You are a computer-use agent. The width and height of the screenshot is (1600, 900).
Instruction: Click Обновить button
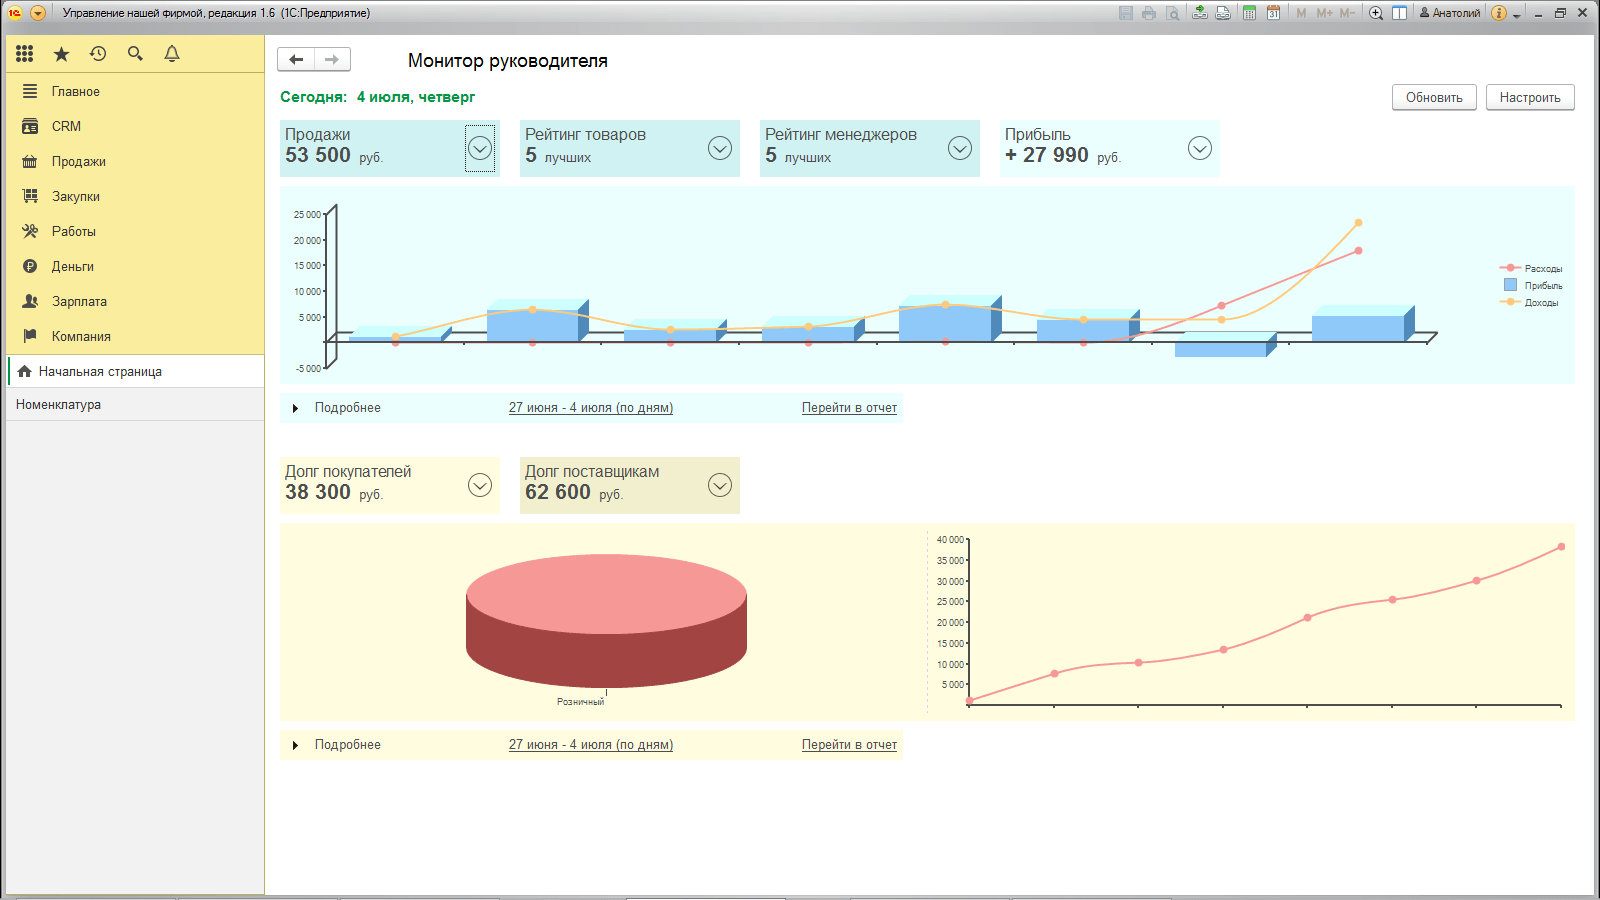pos(1434,97)
